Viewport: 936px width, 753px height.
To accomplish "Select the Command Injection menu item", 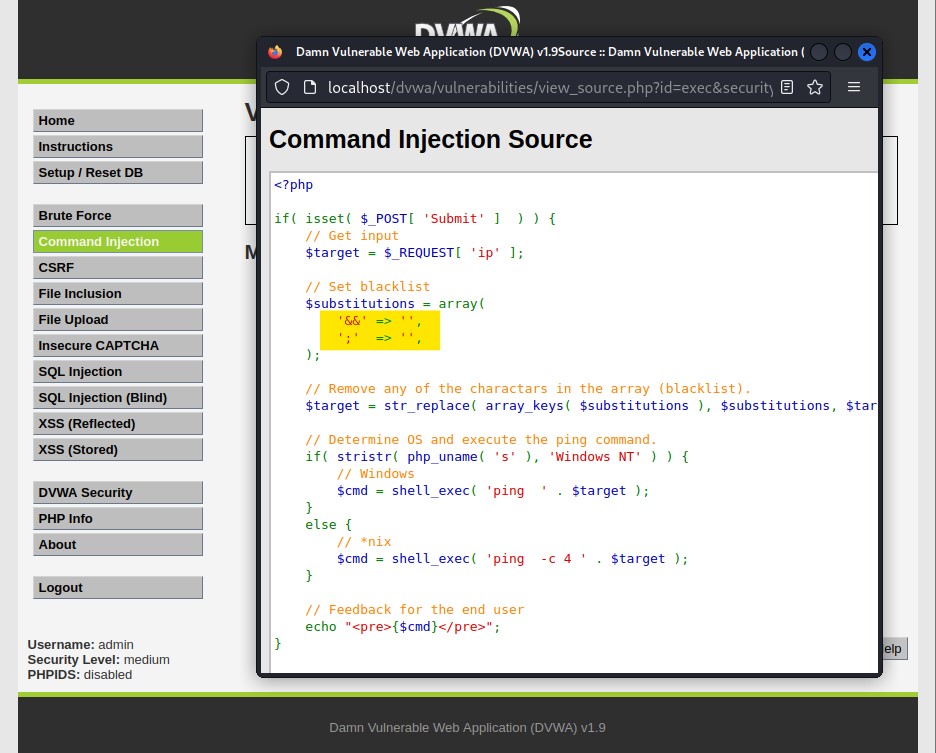I will coord(118,242).
